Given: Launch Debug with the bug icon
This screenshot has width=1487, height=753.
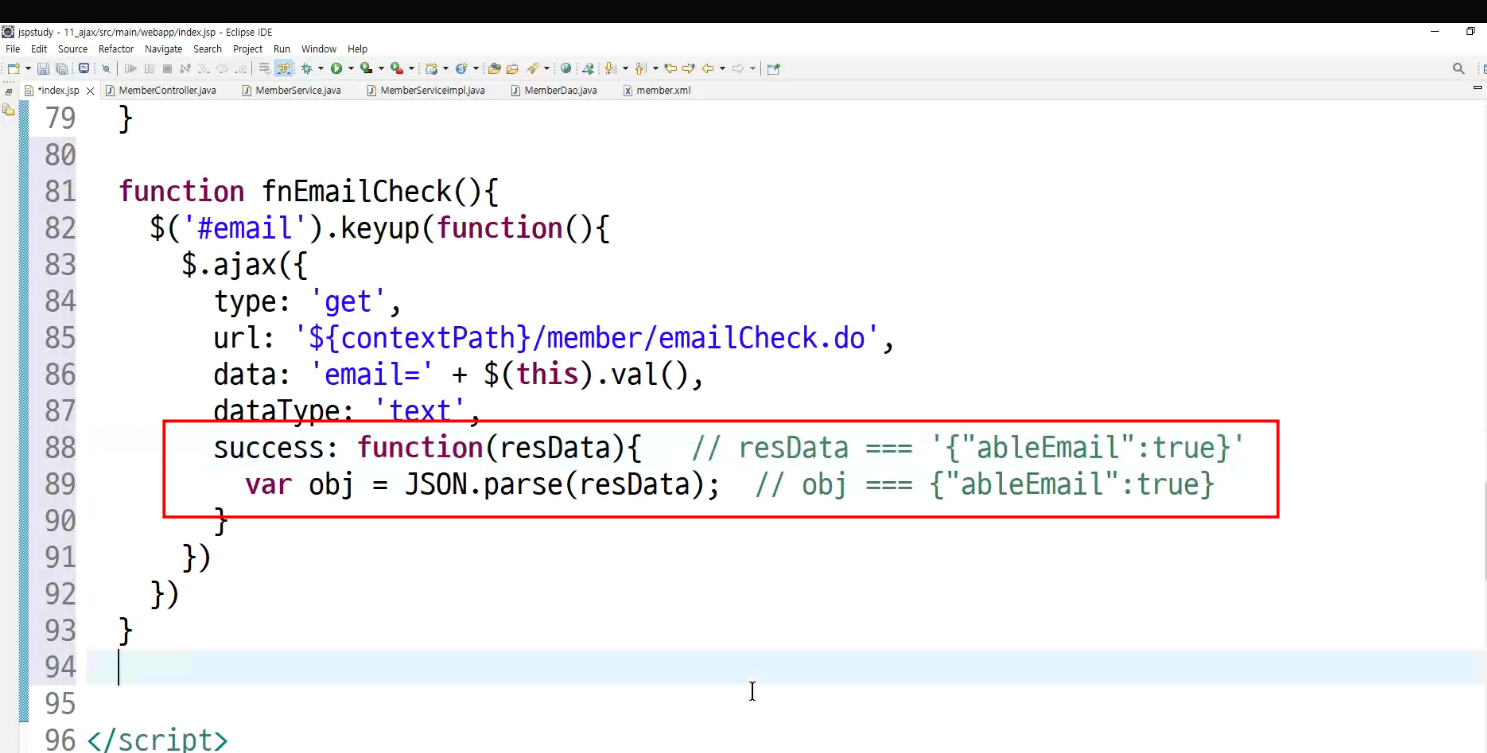Looking at the screenshot, I should 306,69.
